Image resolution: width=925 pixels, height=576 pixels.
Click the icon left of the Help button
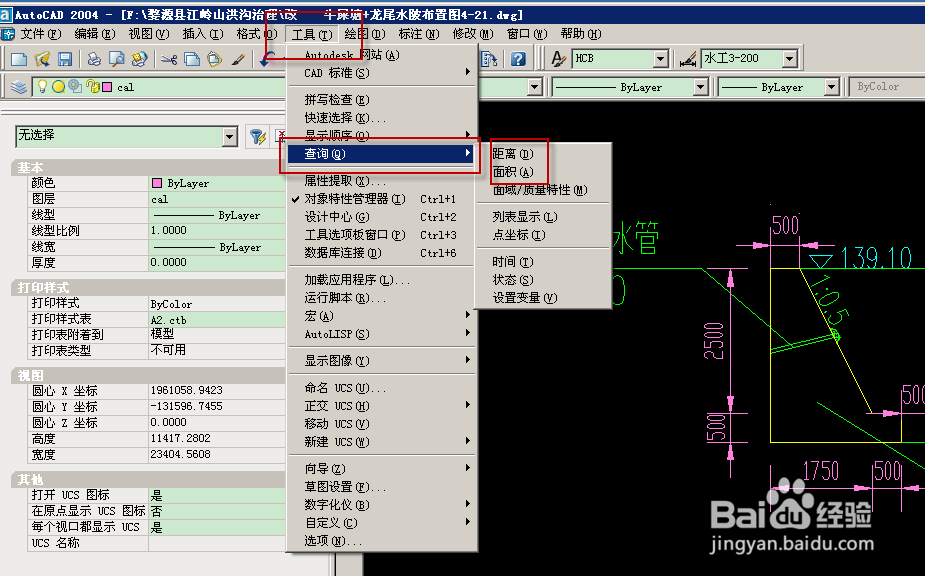coord(489,59)
